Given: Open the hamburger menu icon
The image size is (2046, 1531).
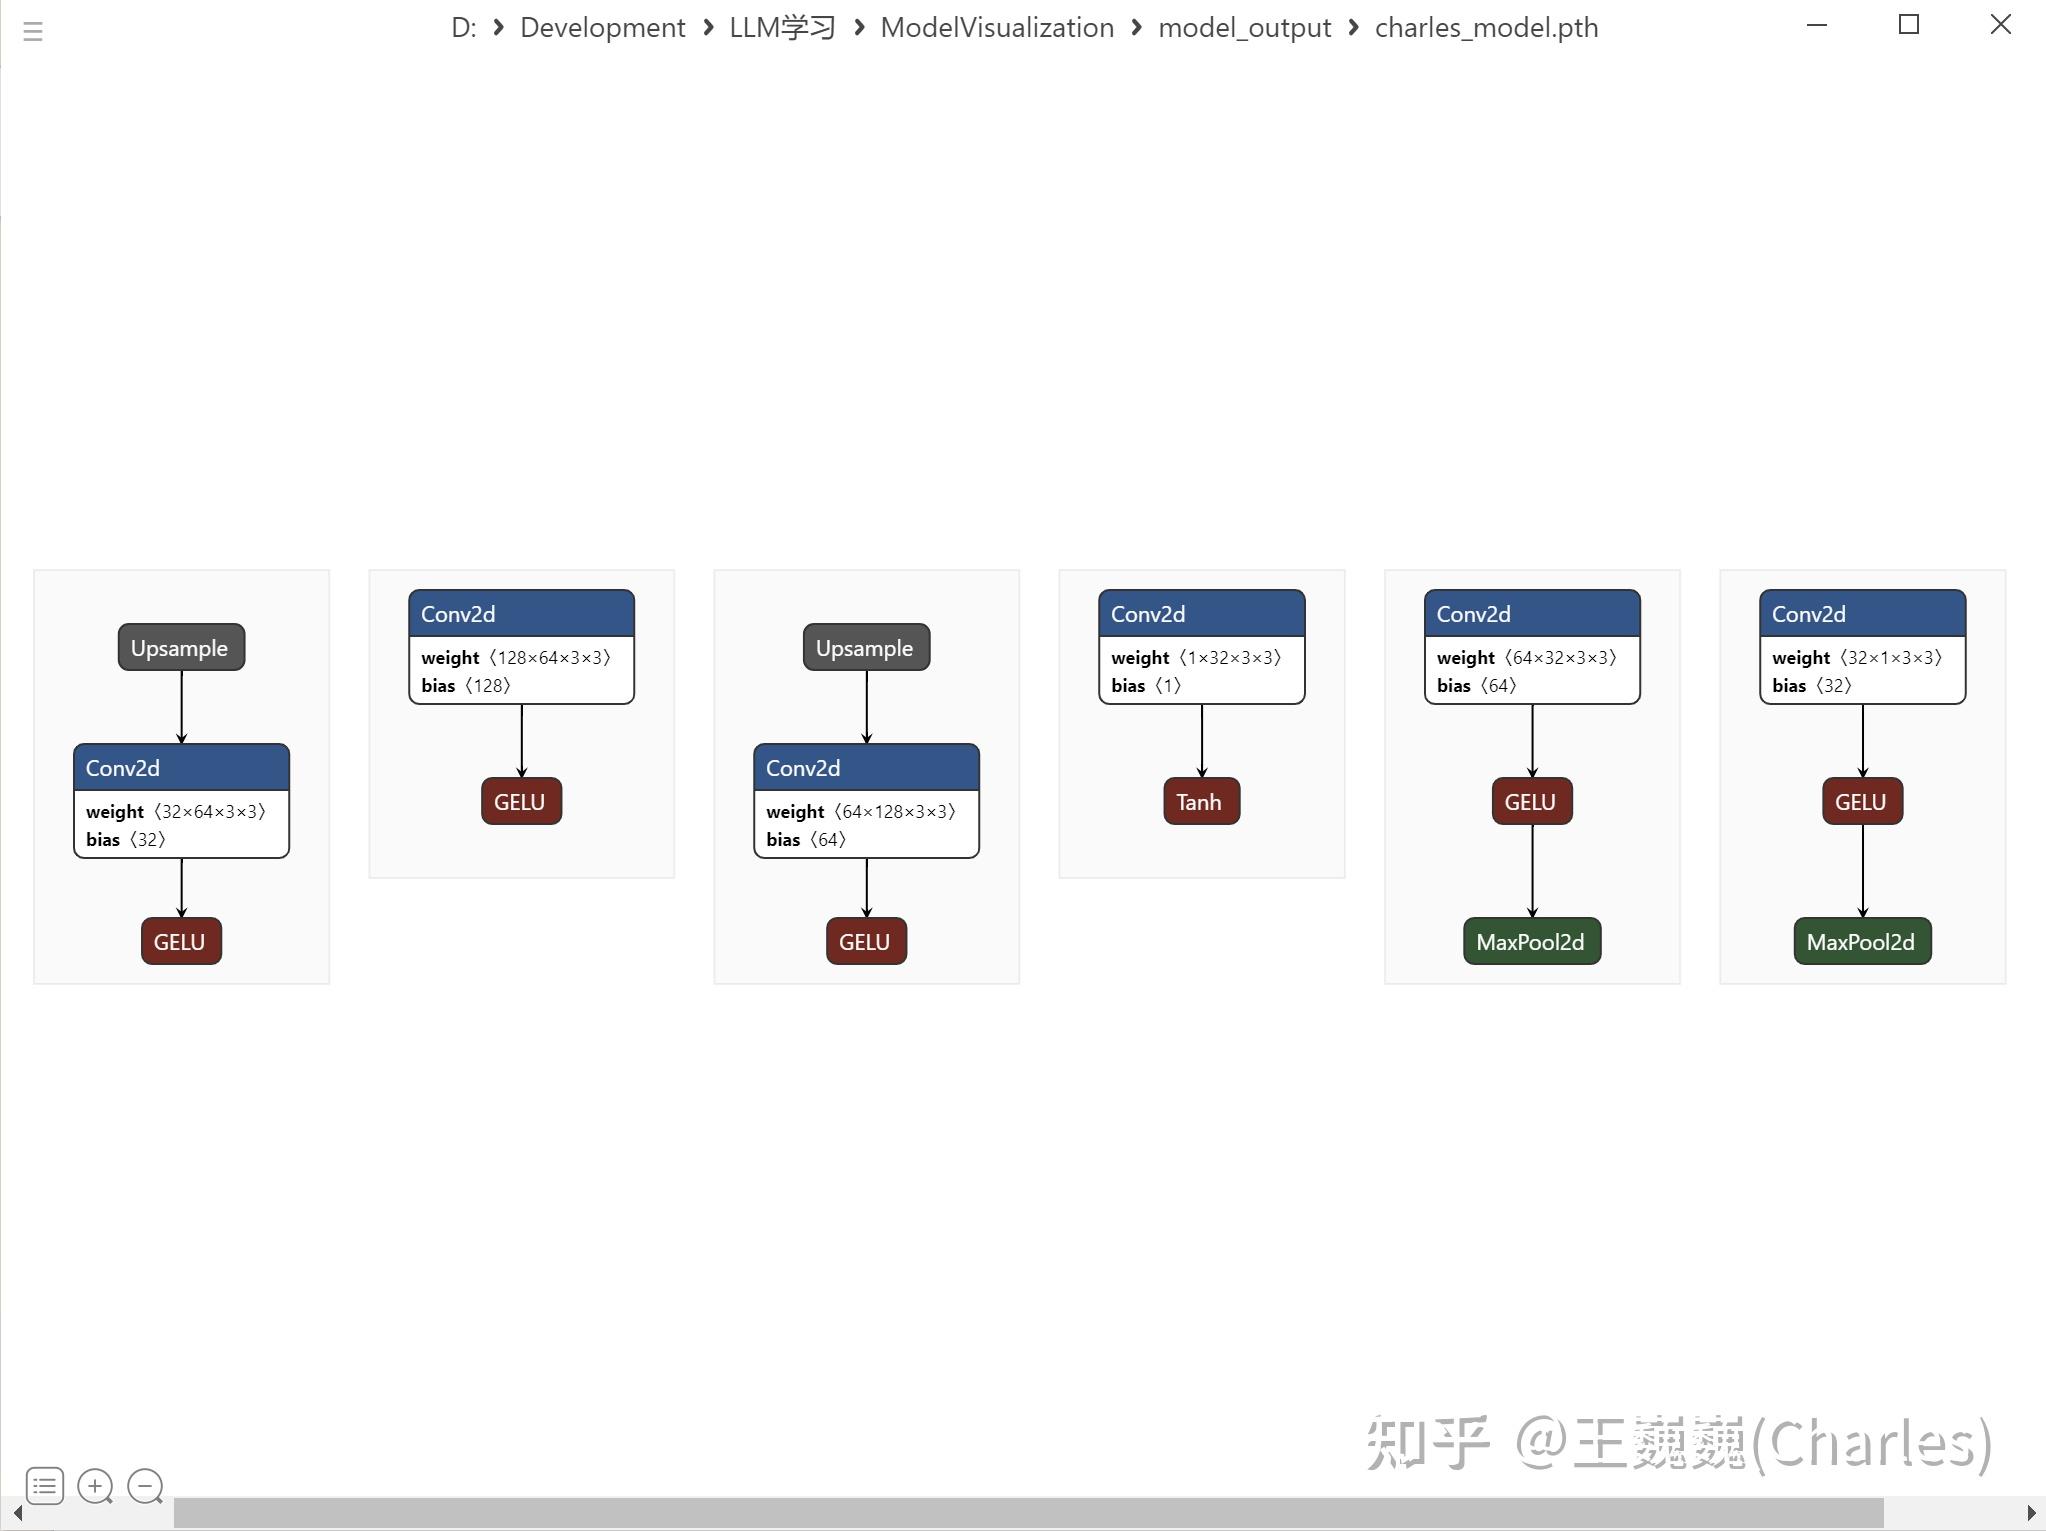Looking at the screenshot, I should click(x=32, y=32).
